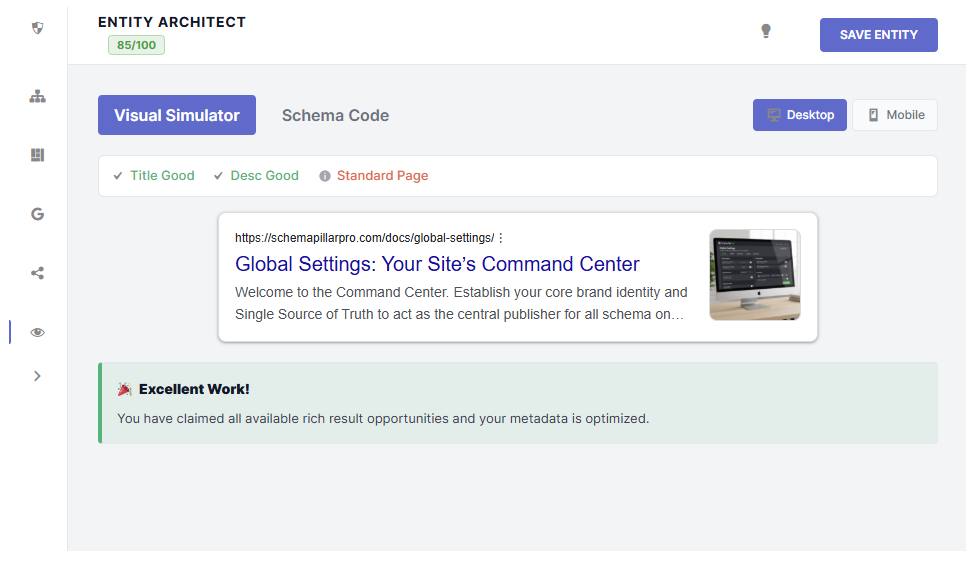The image size is (974, 562).
Task: Select the grid layout sidebar icon
Action: (x=37, y=155)
